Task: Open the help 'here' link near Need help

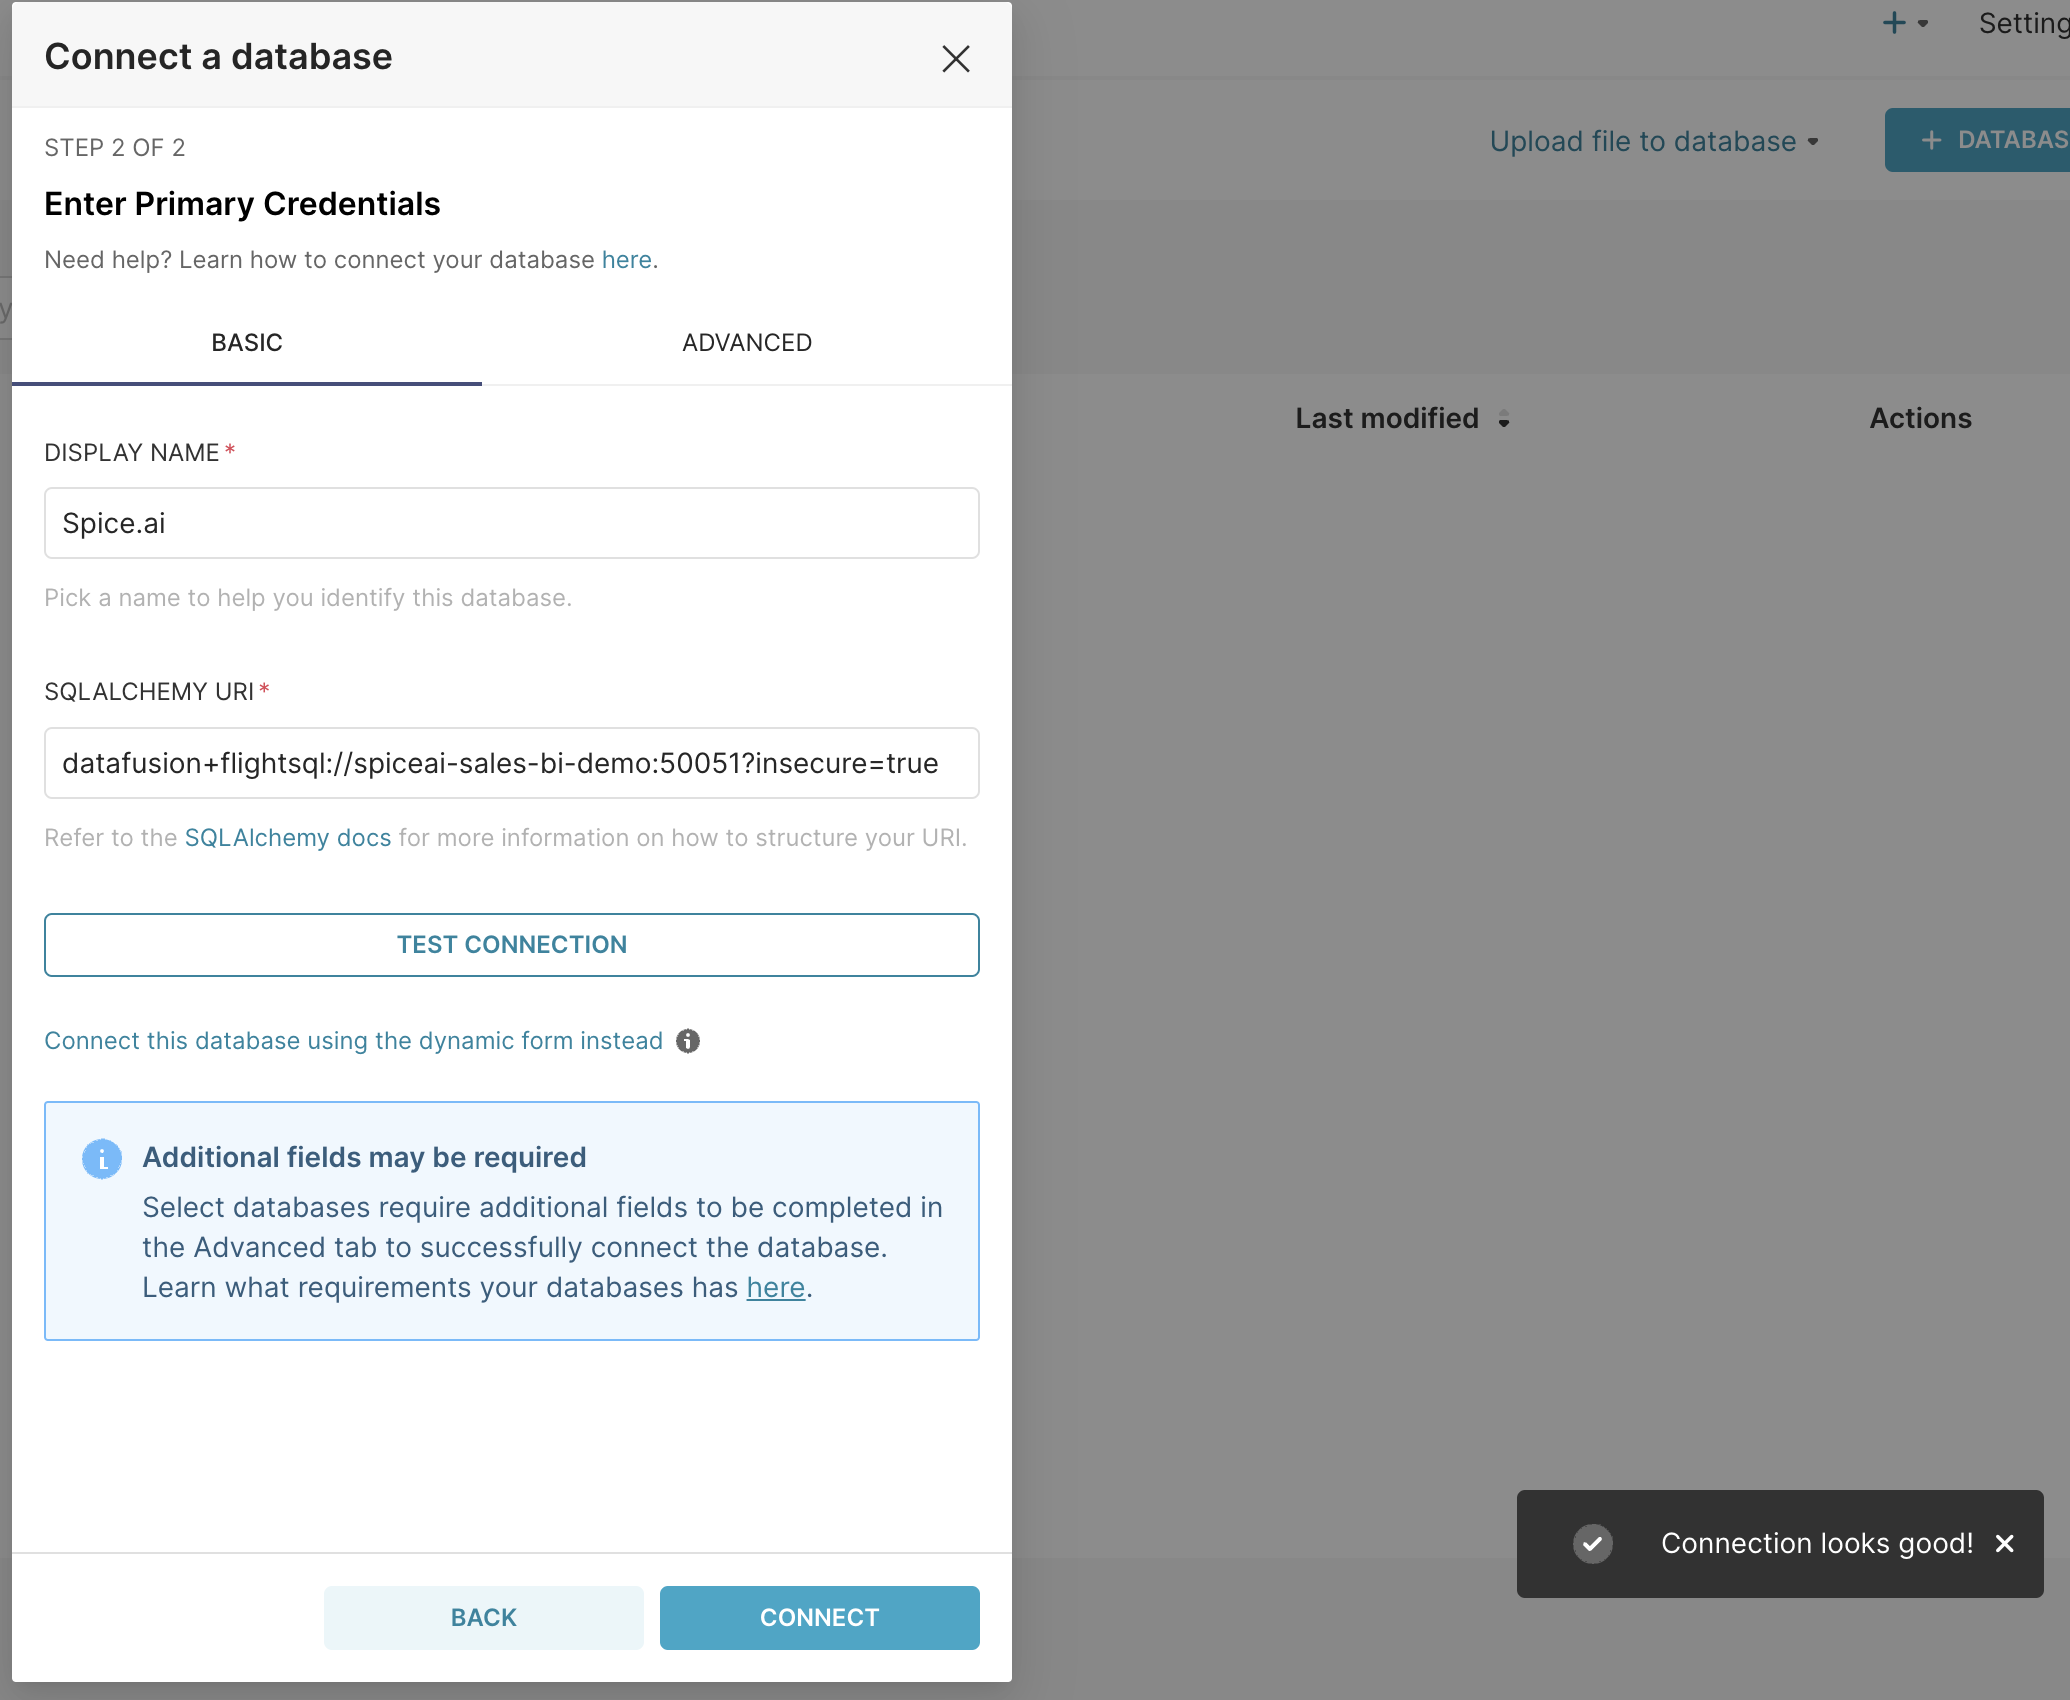Action: point(626,260)
